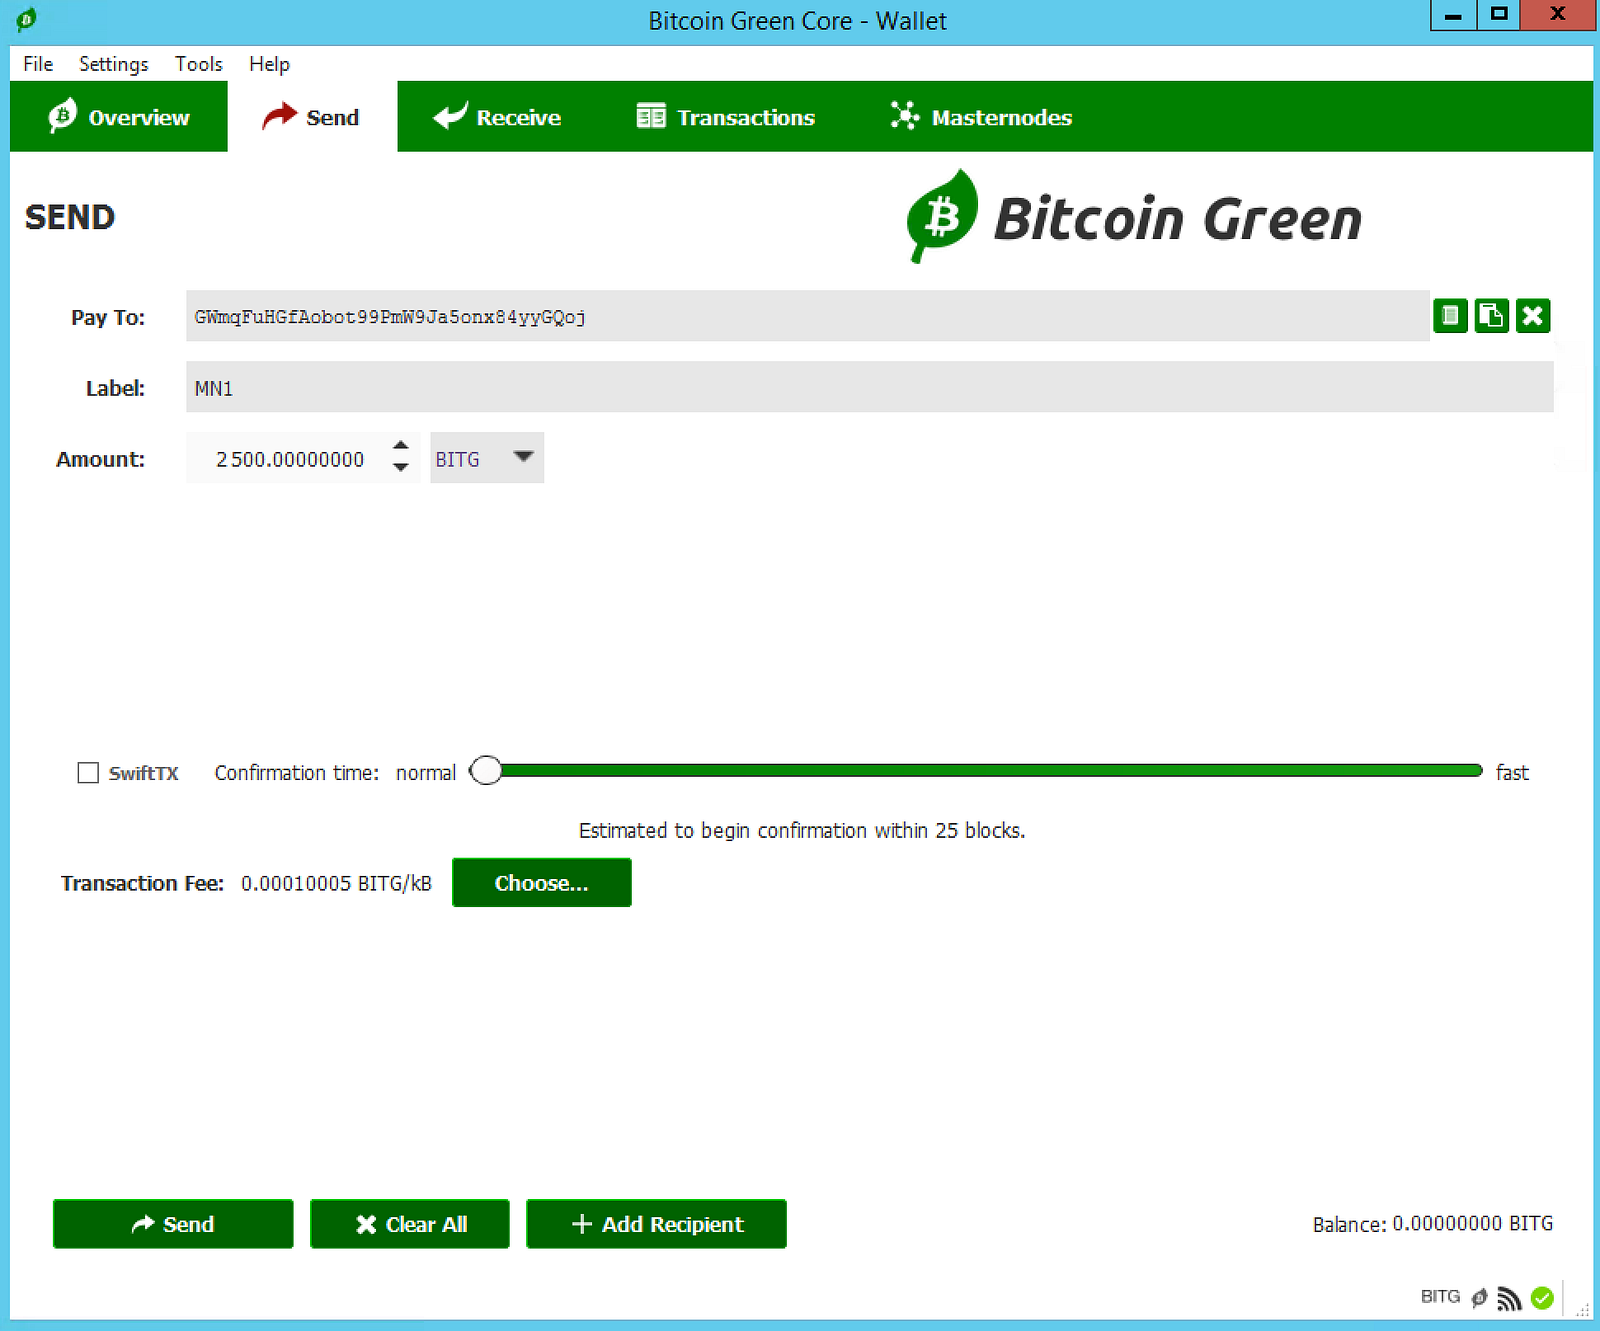Decrease amount with the down arrow
The height and width of the screenshot is (1331, 1600).
[x=401, y=468]
